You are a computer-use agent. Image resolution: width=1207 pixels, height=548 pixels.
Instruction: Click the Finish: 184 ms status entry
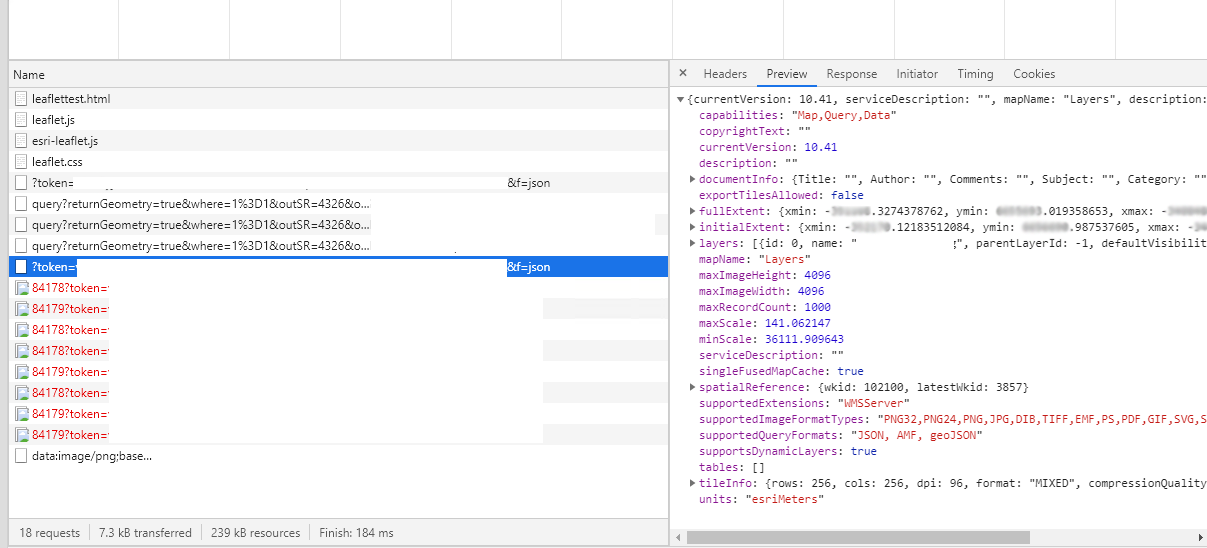tap(356, 533)
